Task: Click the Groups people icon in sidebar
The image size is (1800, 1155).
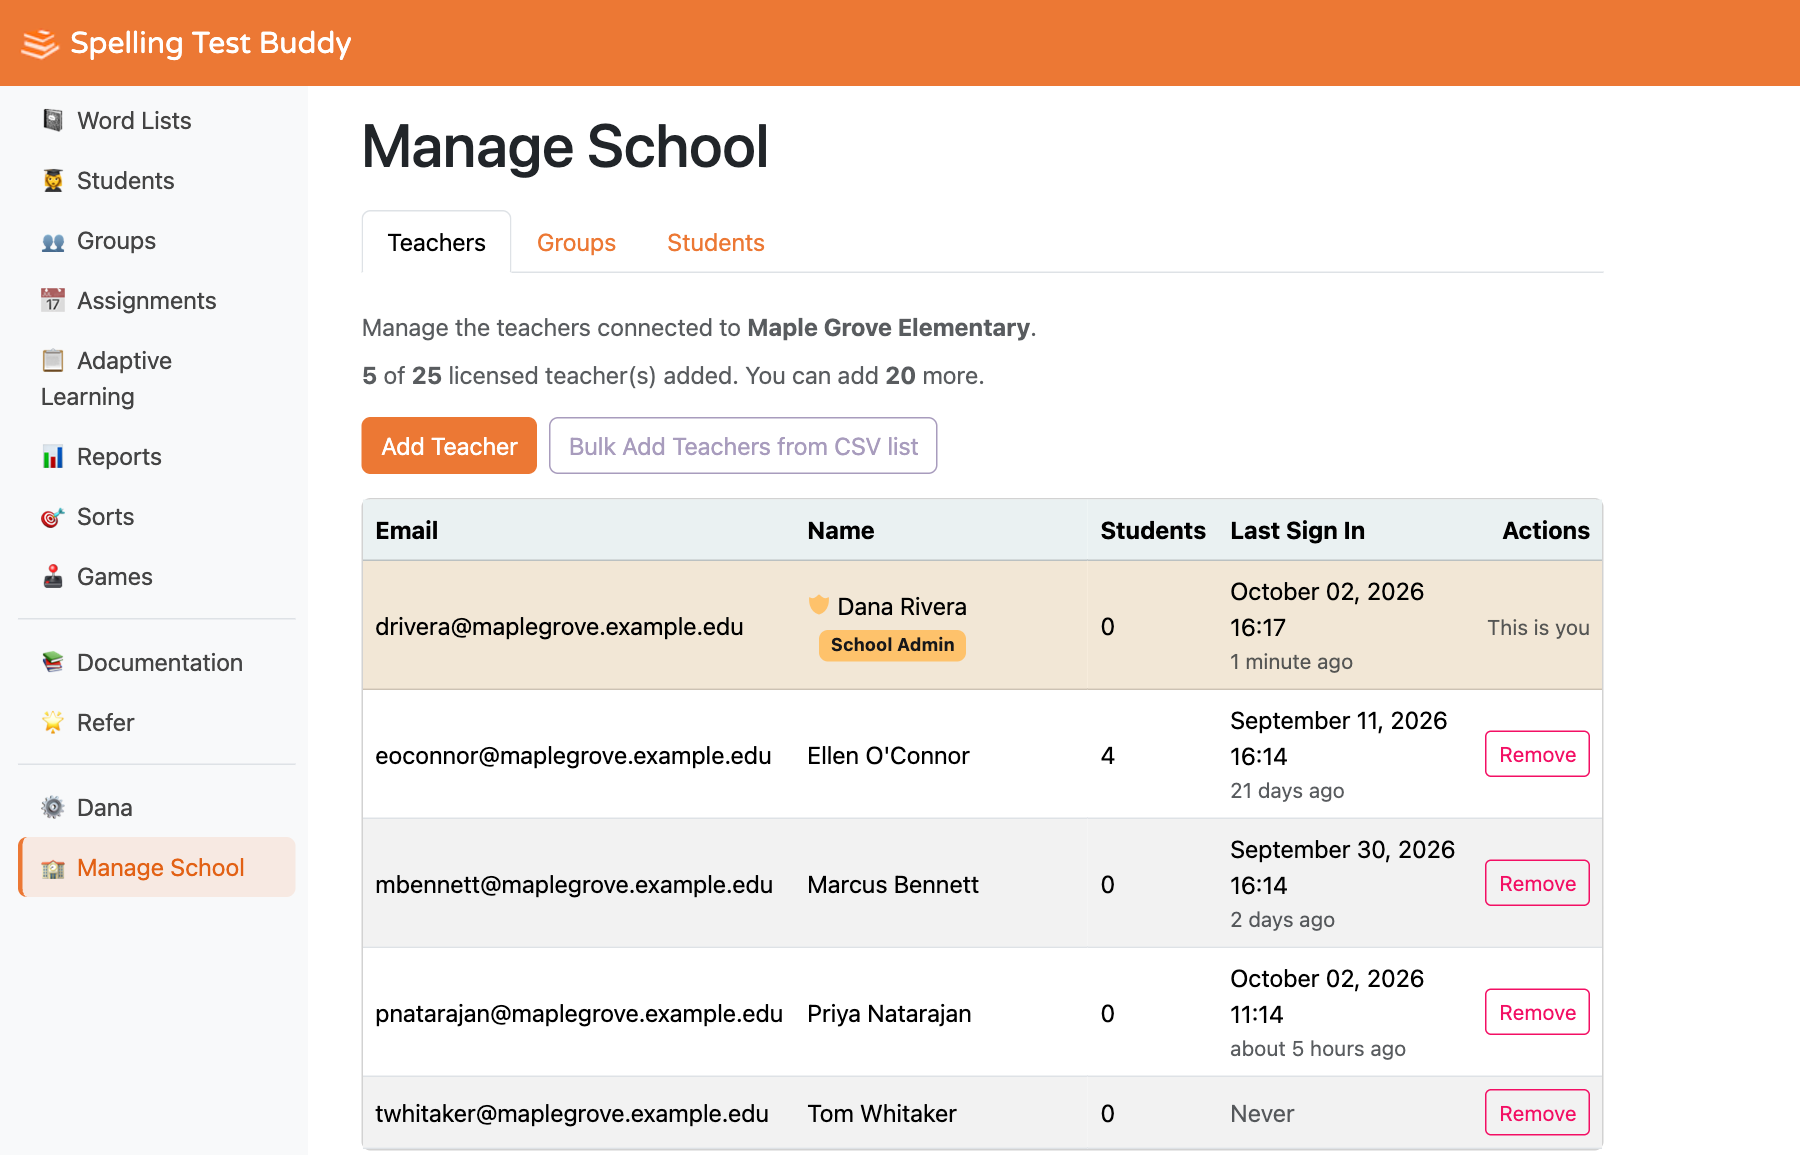Action: pyautogui.click(x=53, y=241)
